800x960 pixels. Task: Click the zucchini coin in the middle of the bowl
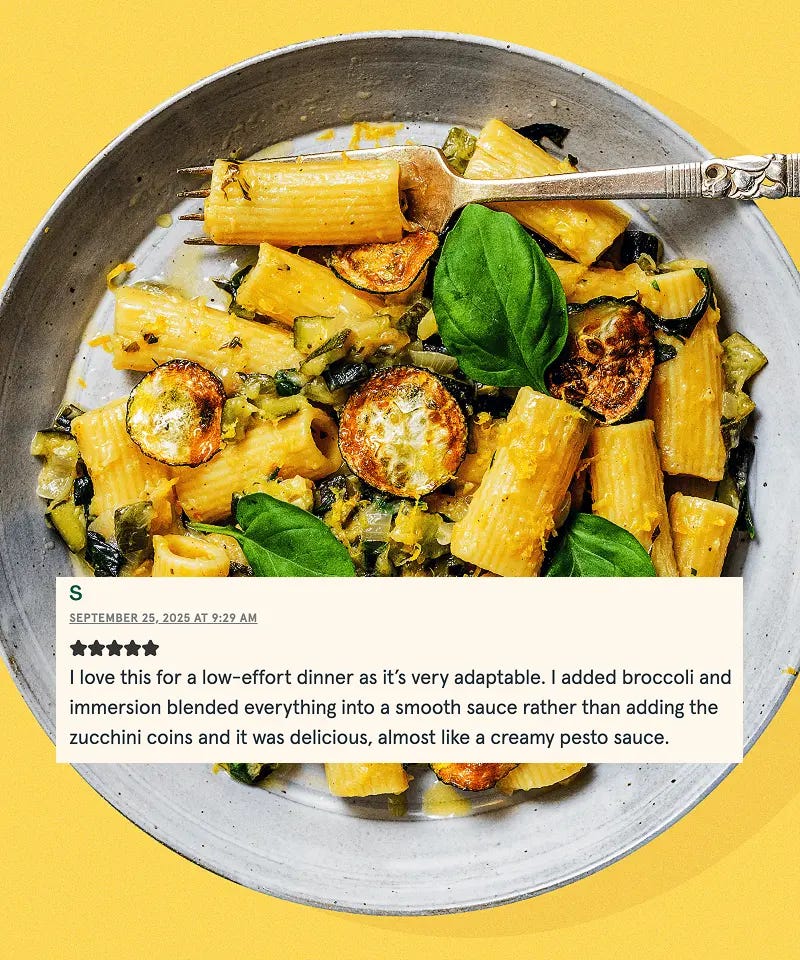point(403,432)
